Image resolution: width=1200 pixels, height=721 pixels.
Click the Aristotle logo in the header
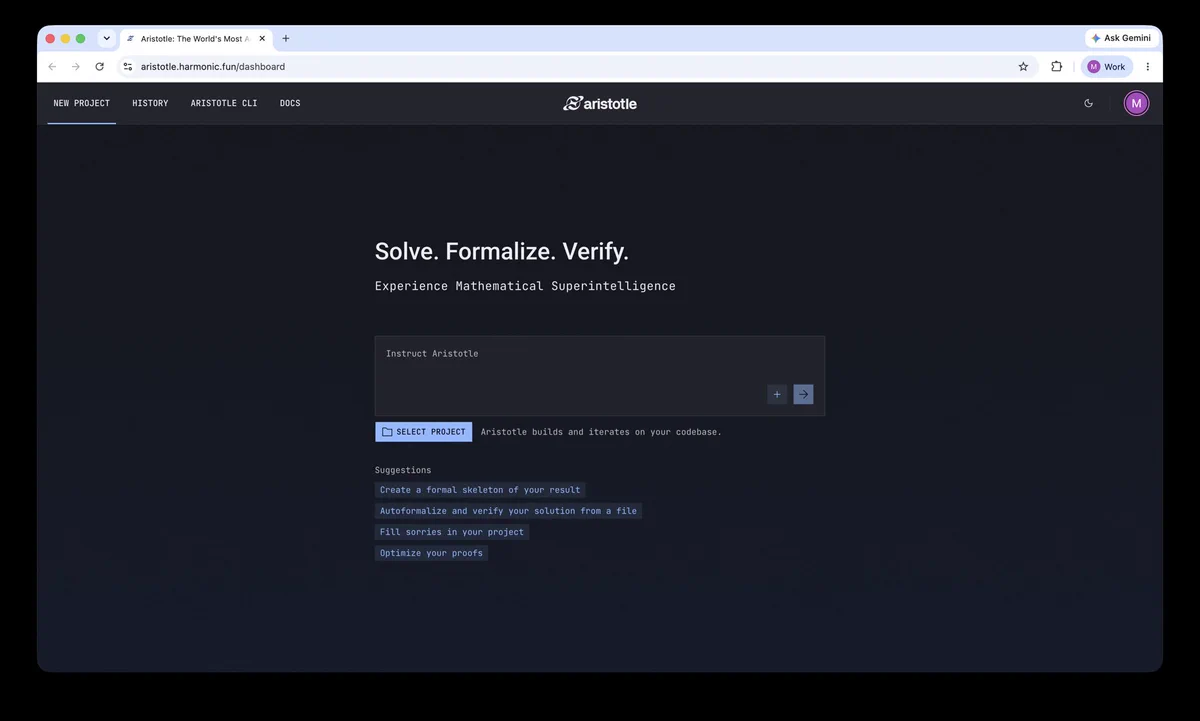pos(600,103)
